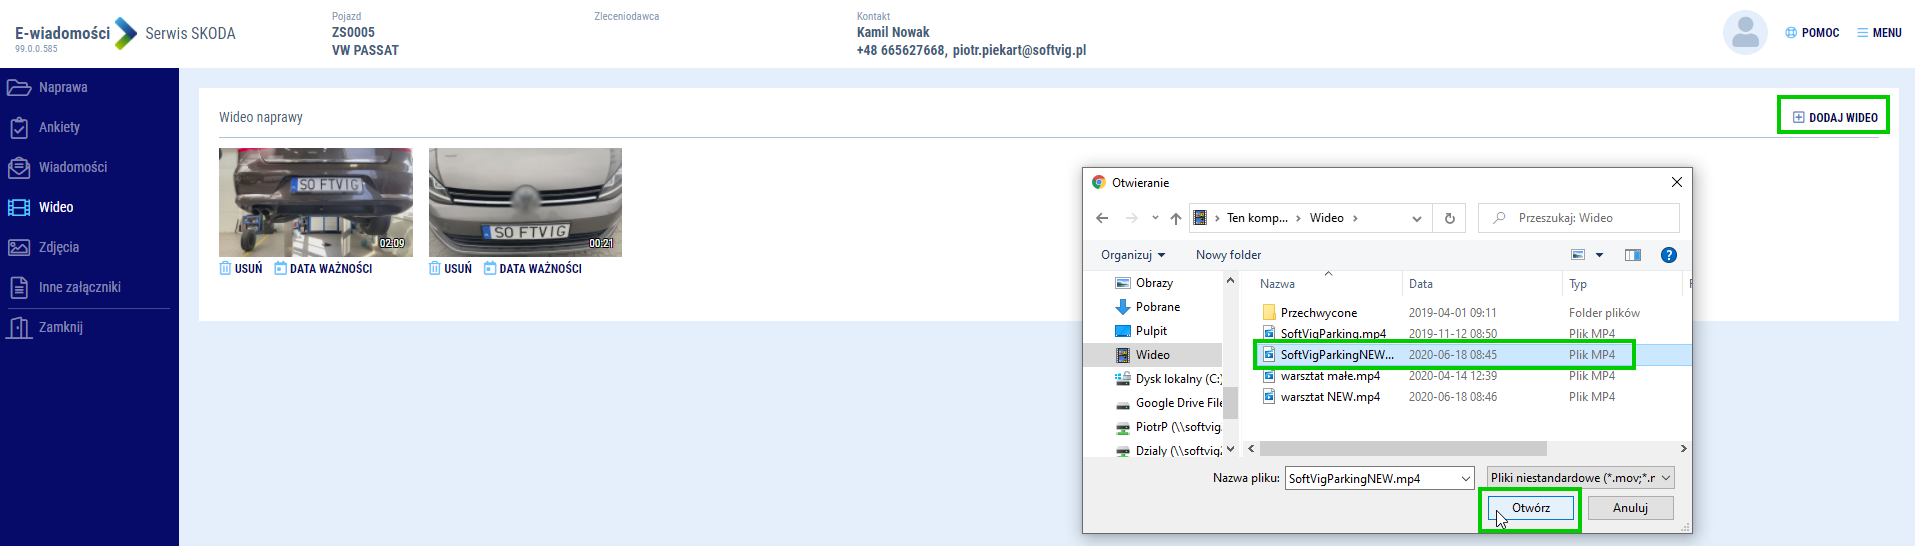Select the warsztat NEW.mp4 file
Screen dimensions: 1915x546
1329,397
